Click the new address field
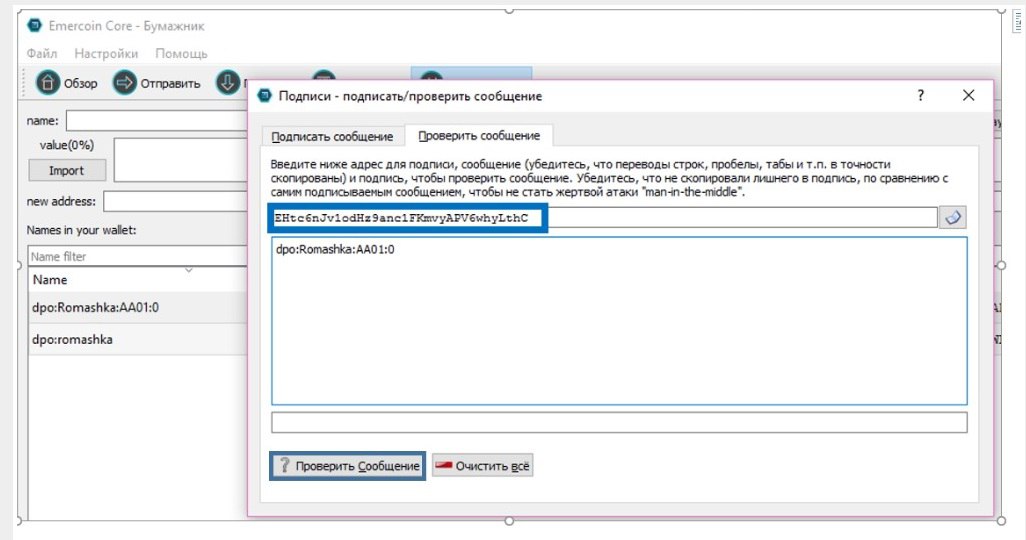 (176, 202)
